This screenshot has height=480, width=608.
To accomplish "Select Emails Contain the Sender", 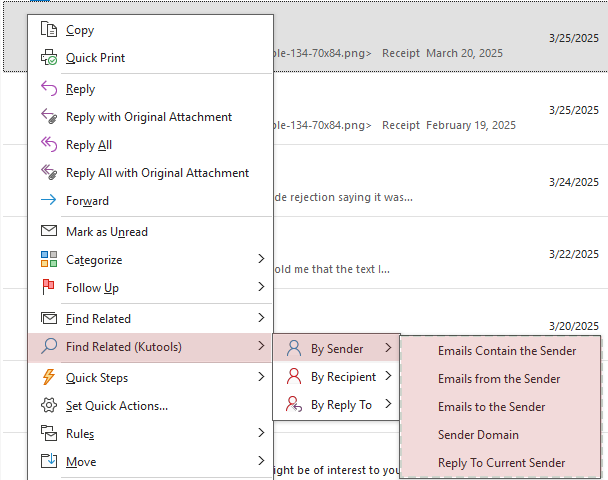I will click(x=506, y=351).
